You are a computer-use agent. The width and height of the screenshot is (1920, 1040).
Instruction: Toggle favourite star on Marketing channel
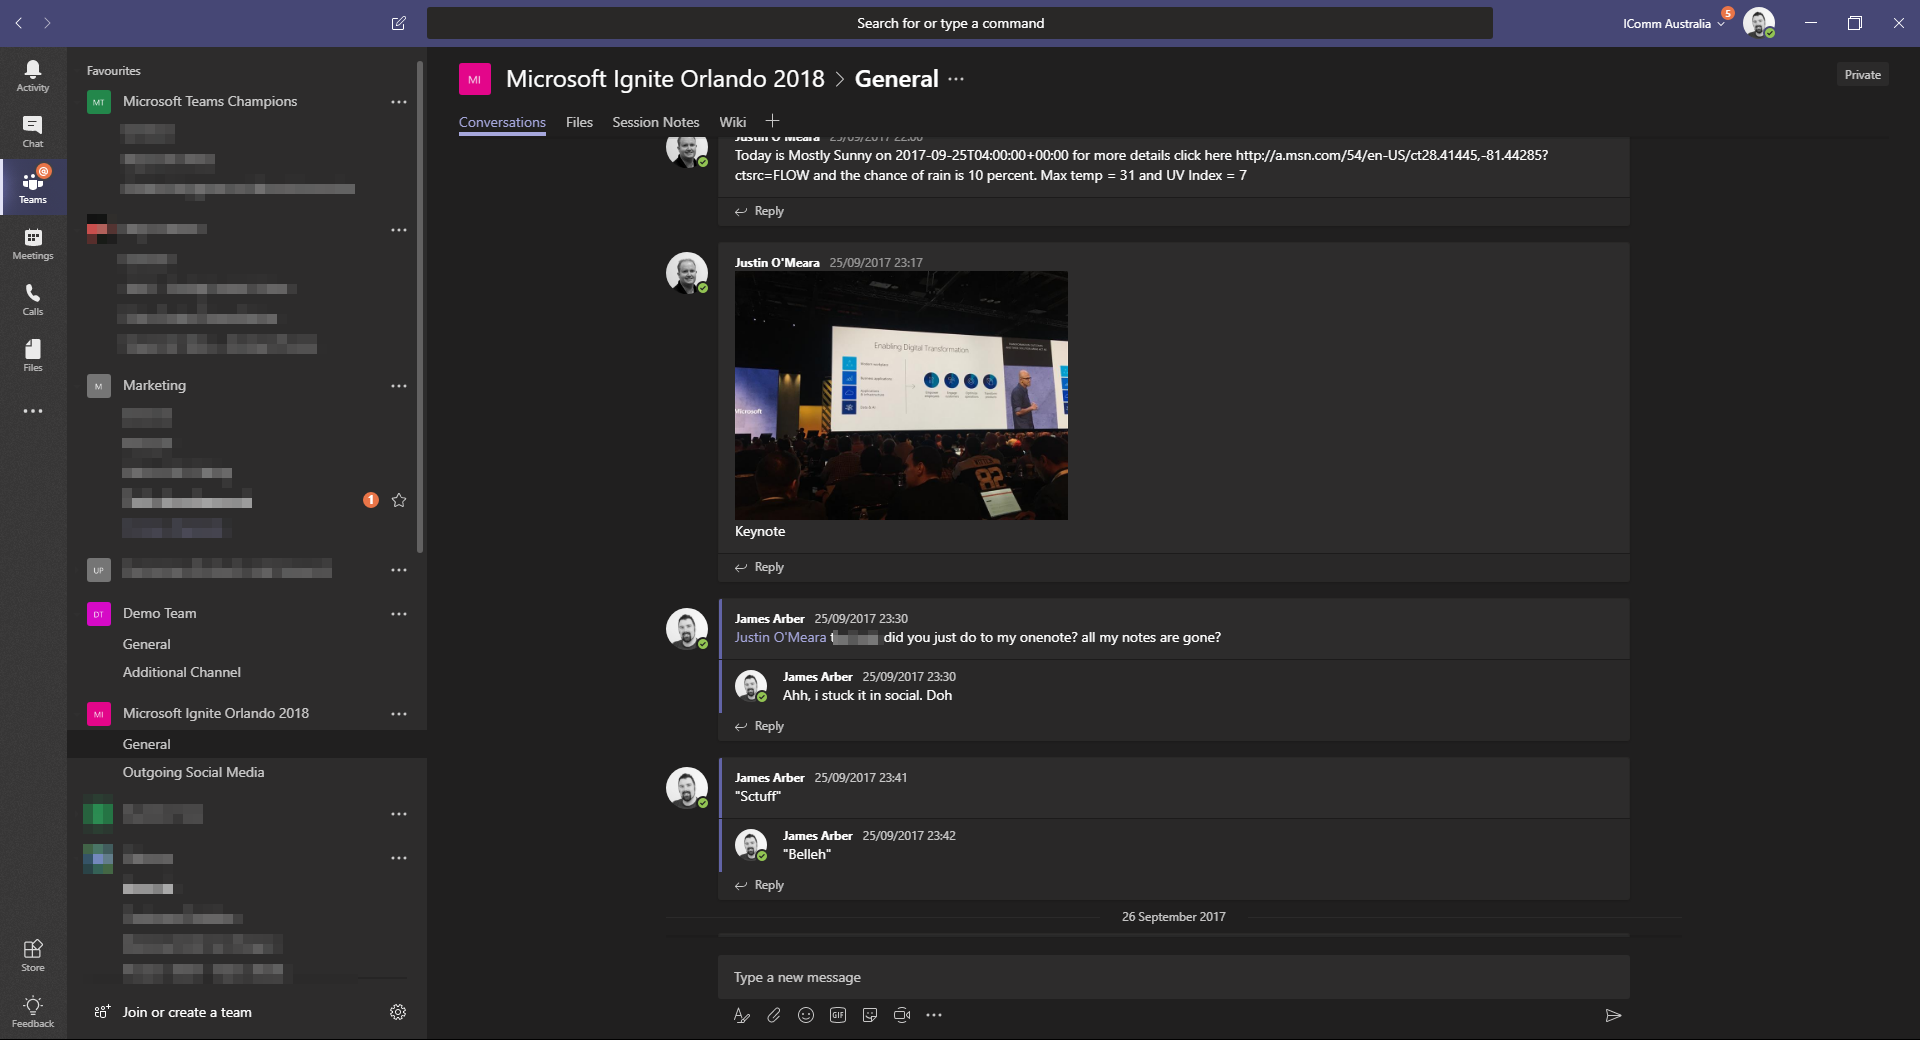[x=399, y=500]
